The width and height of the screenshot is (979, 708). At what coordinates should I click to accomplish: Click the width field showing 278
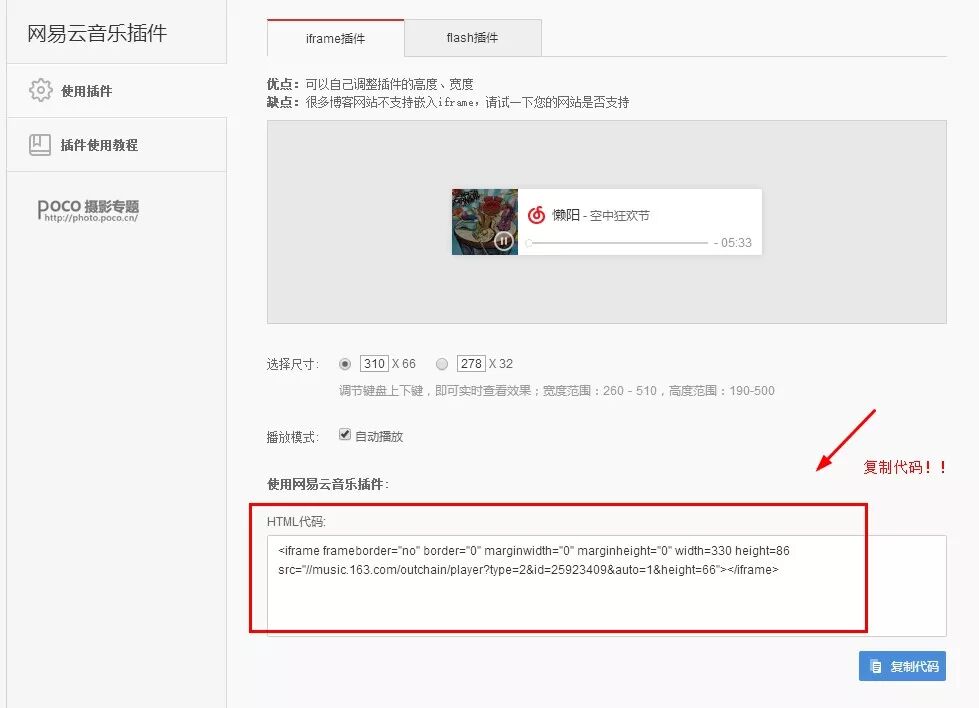point(471,363)
